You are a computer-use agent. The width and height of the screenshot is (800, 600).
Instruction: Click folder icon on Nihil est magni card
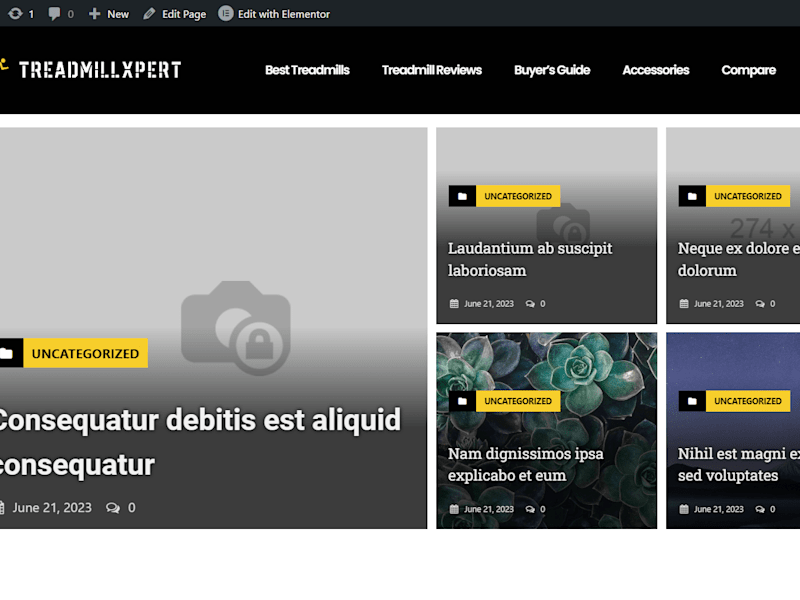coord(692,401)
